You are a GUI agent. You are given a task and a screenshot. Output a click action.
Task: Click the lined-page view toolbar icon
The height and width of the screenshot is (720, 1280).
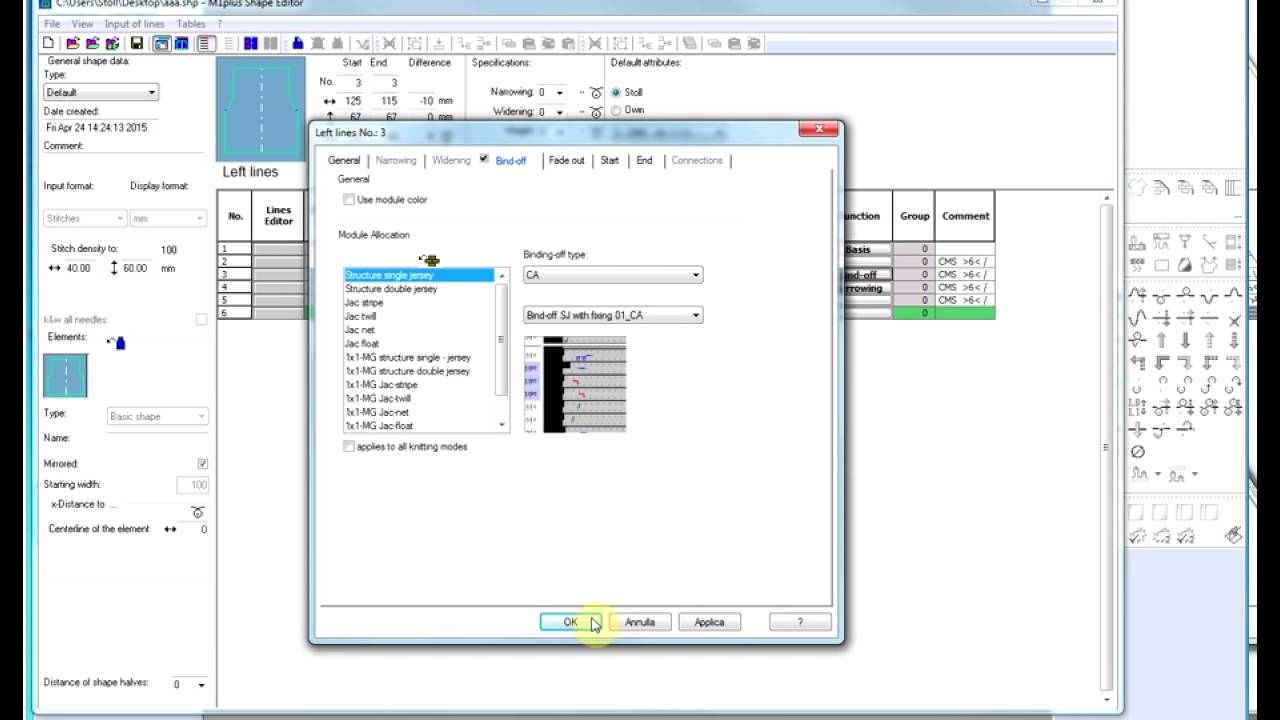click(206, 43)
